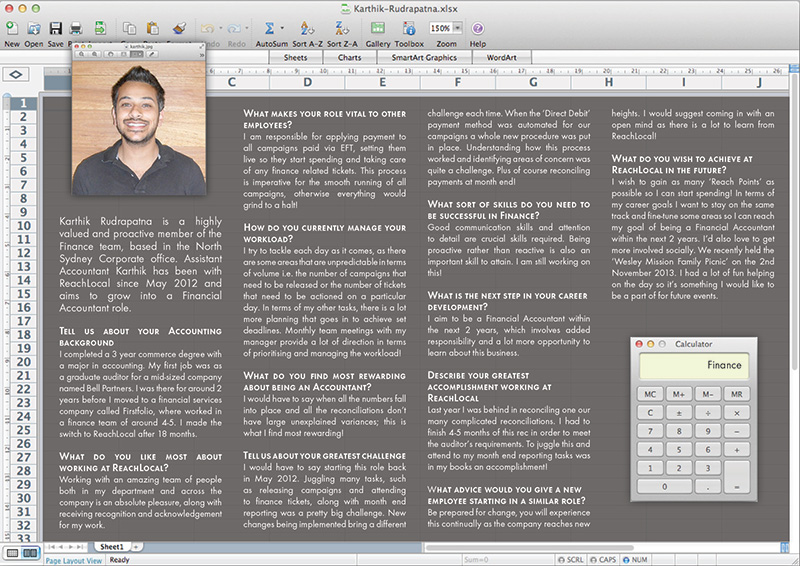This screenshot has height=566, width=800.
Task: Click the Help icon
Action: coord(477,28)
